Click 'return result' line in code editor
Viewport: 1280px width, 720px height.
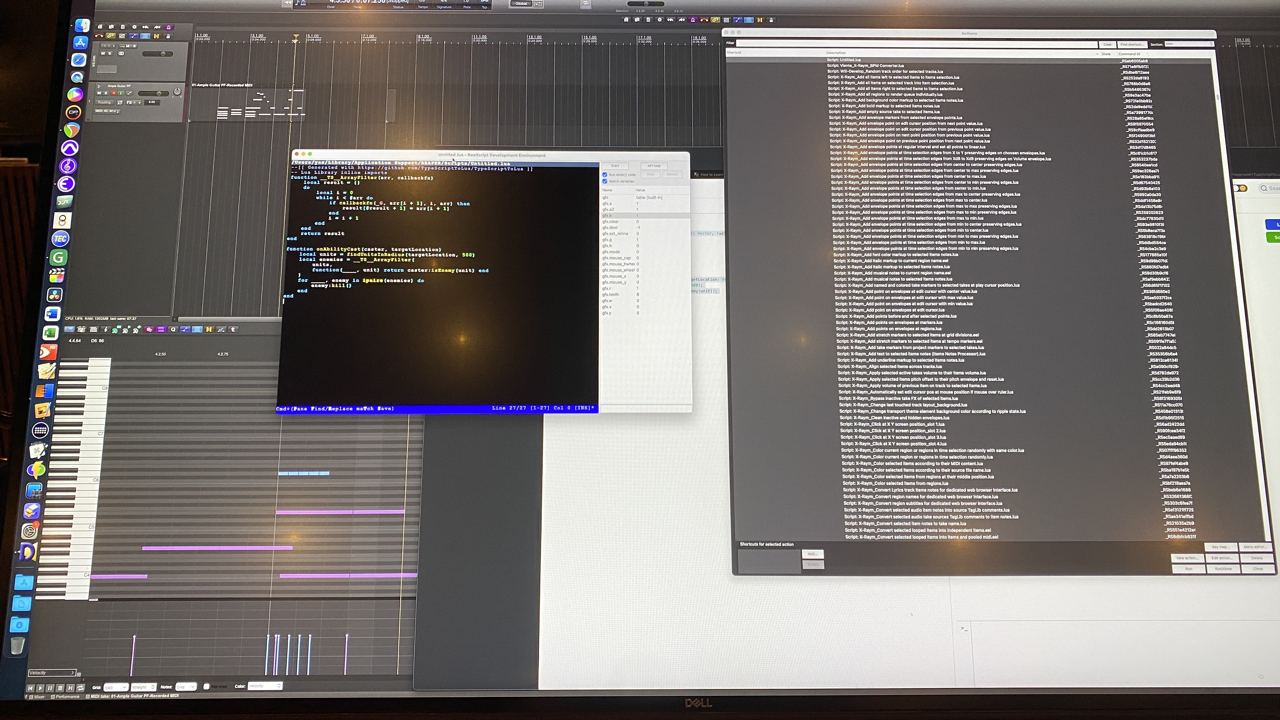click(x=321, y=233)
